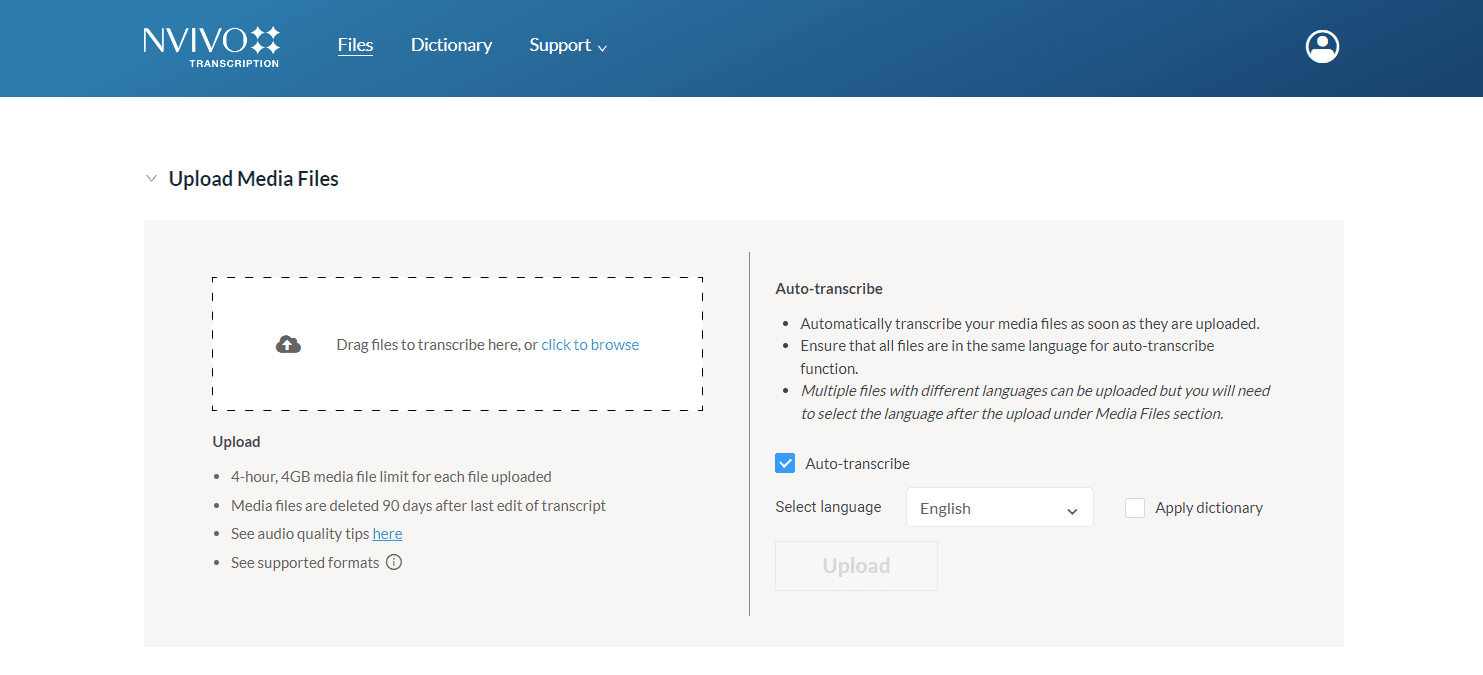Click the NVivo Transcription logo
Viewport: 1483px width, 675px height.
pyautogui.click(x=211, y=46)
